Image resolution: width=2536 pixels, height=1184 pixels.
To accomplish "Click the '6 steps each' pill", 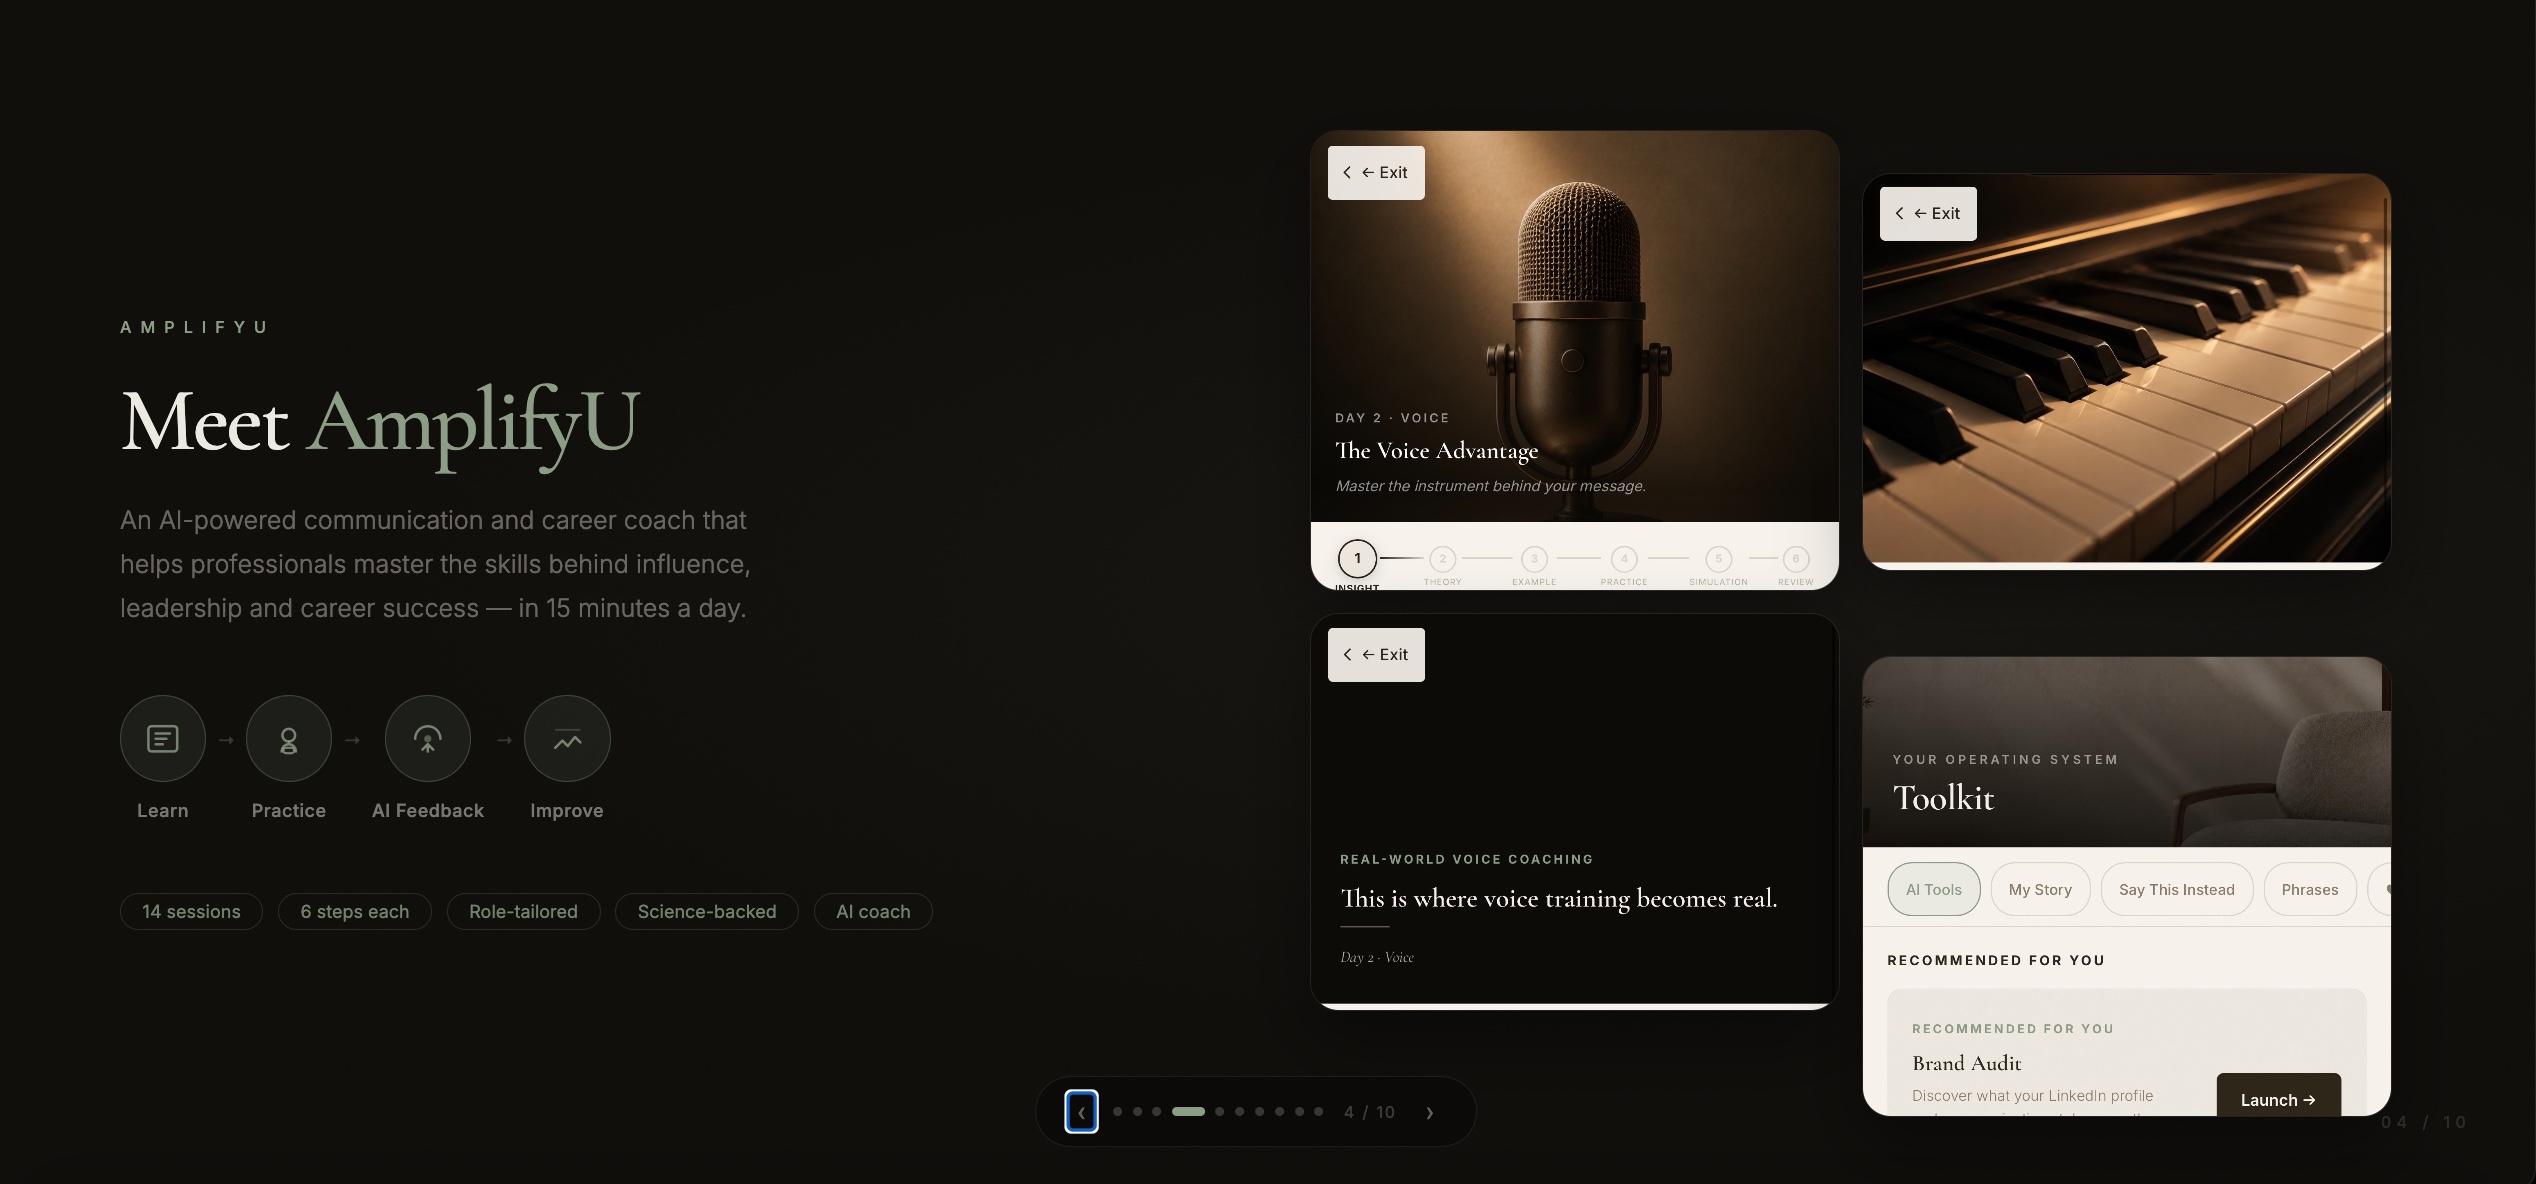I will click(355, 911).
